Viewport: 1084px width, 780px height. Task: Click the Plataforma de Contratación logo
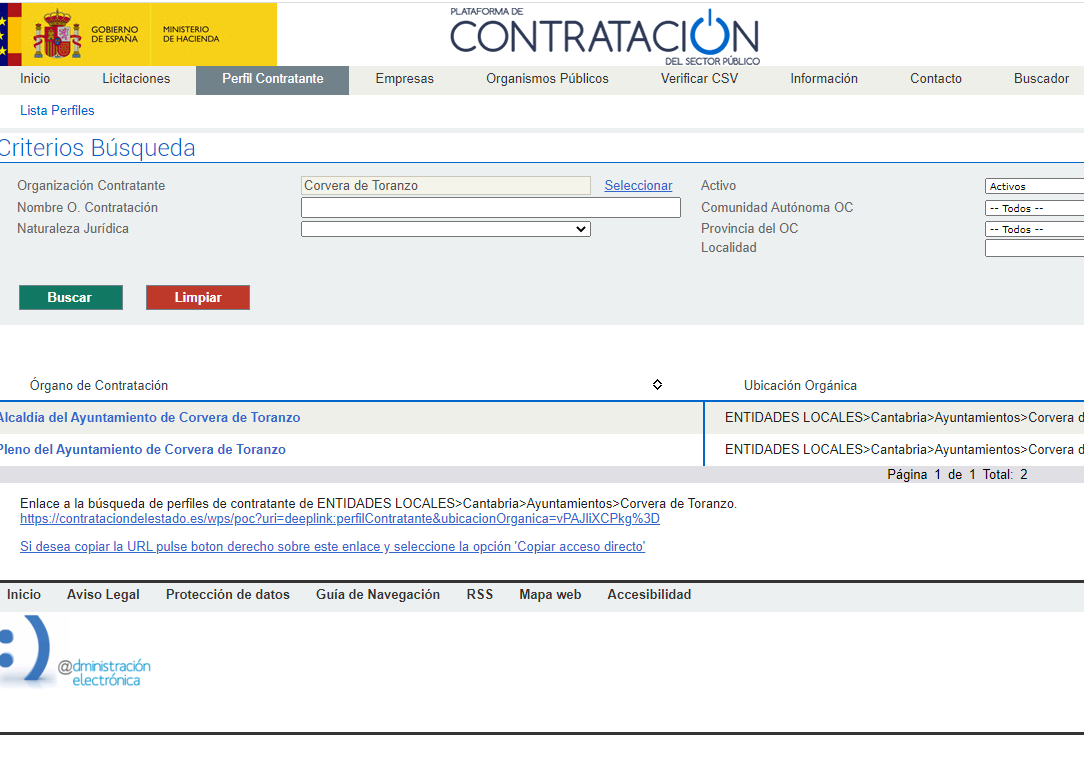tap(604, 37)
